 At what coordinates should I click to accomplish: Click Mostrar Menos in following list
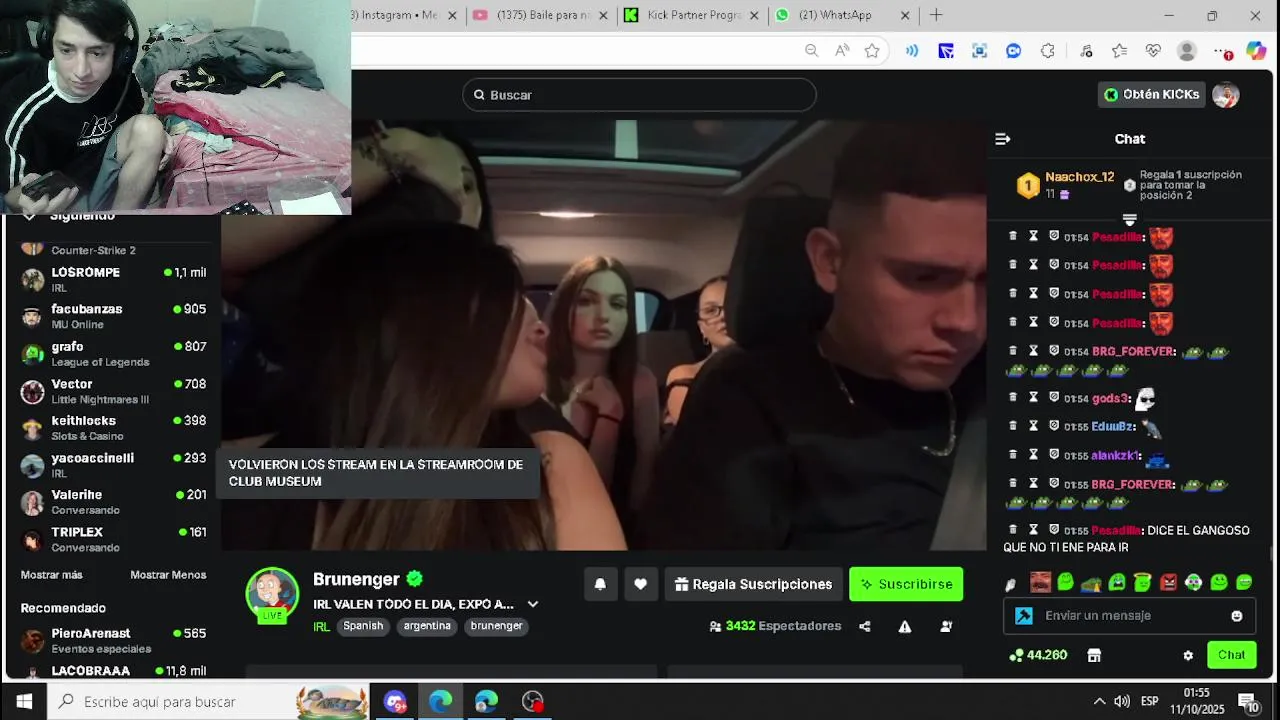coord(168,575)
